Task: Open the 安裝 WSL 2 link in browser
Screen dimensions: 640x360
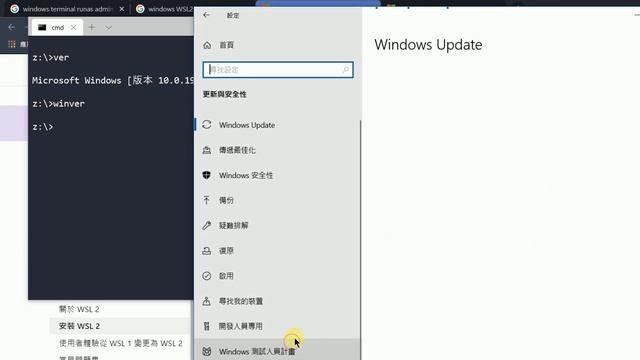Action: tap(79, 326)
